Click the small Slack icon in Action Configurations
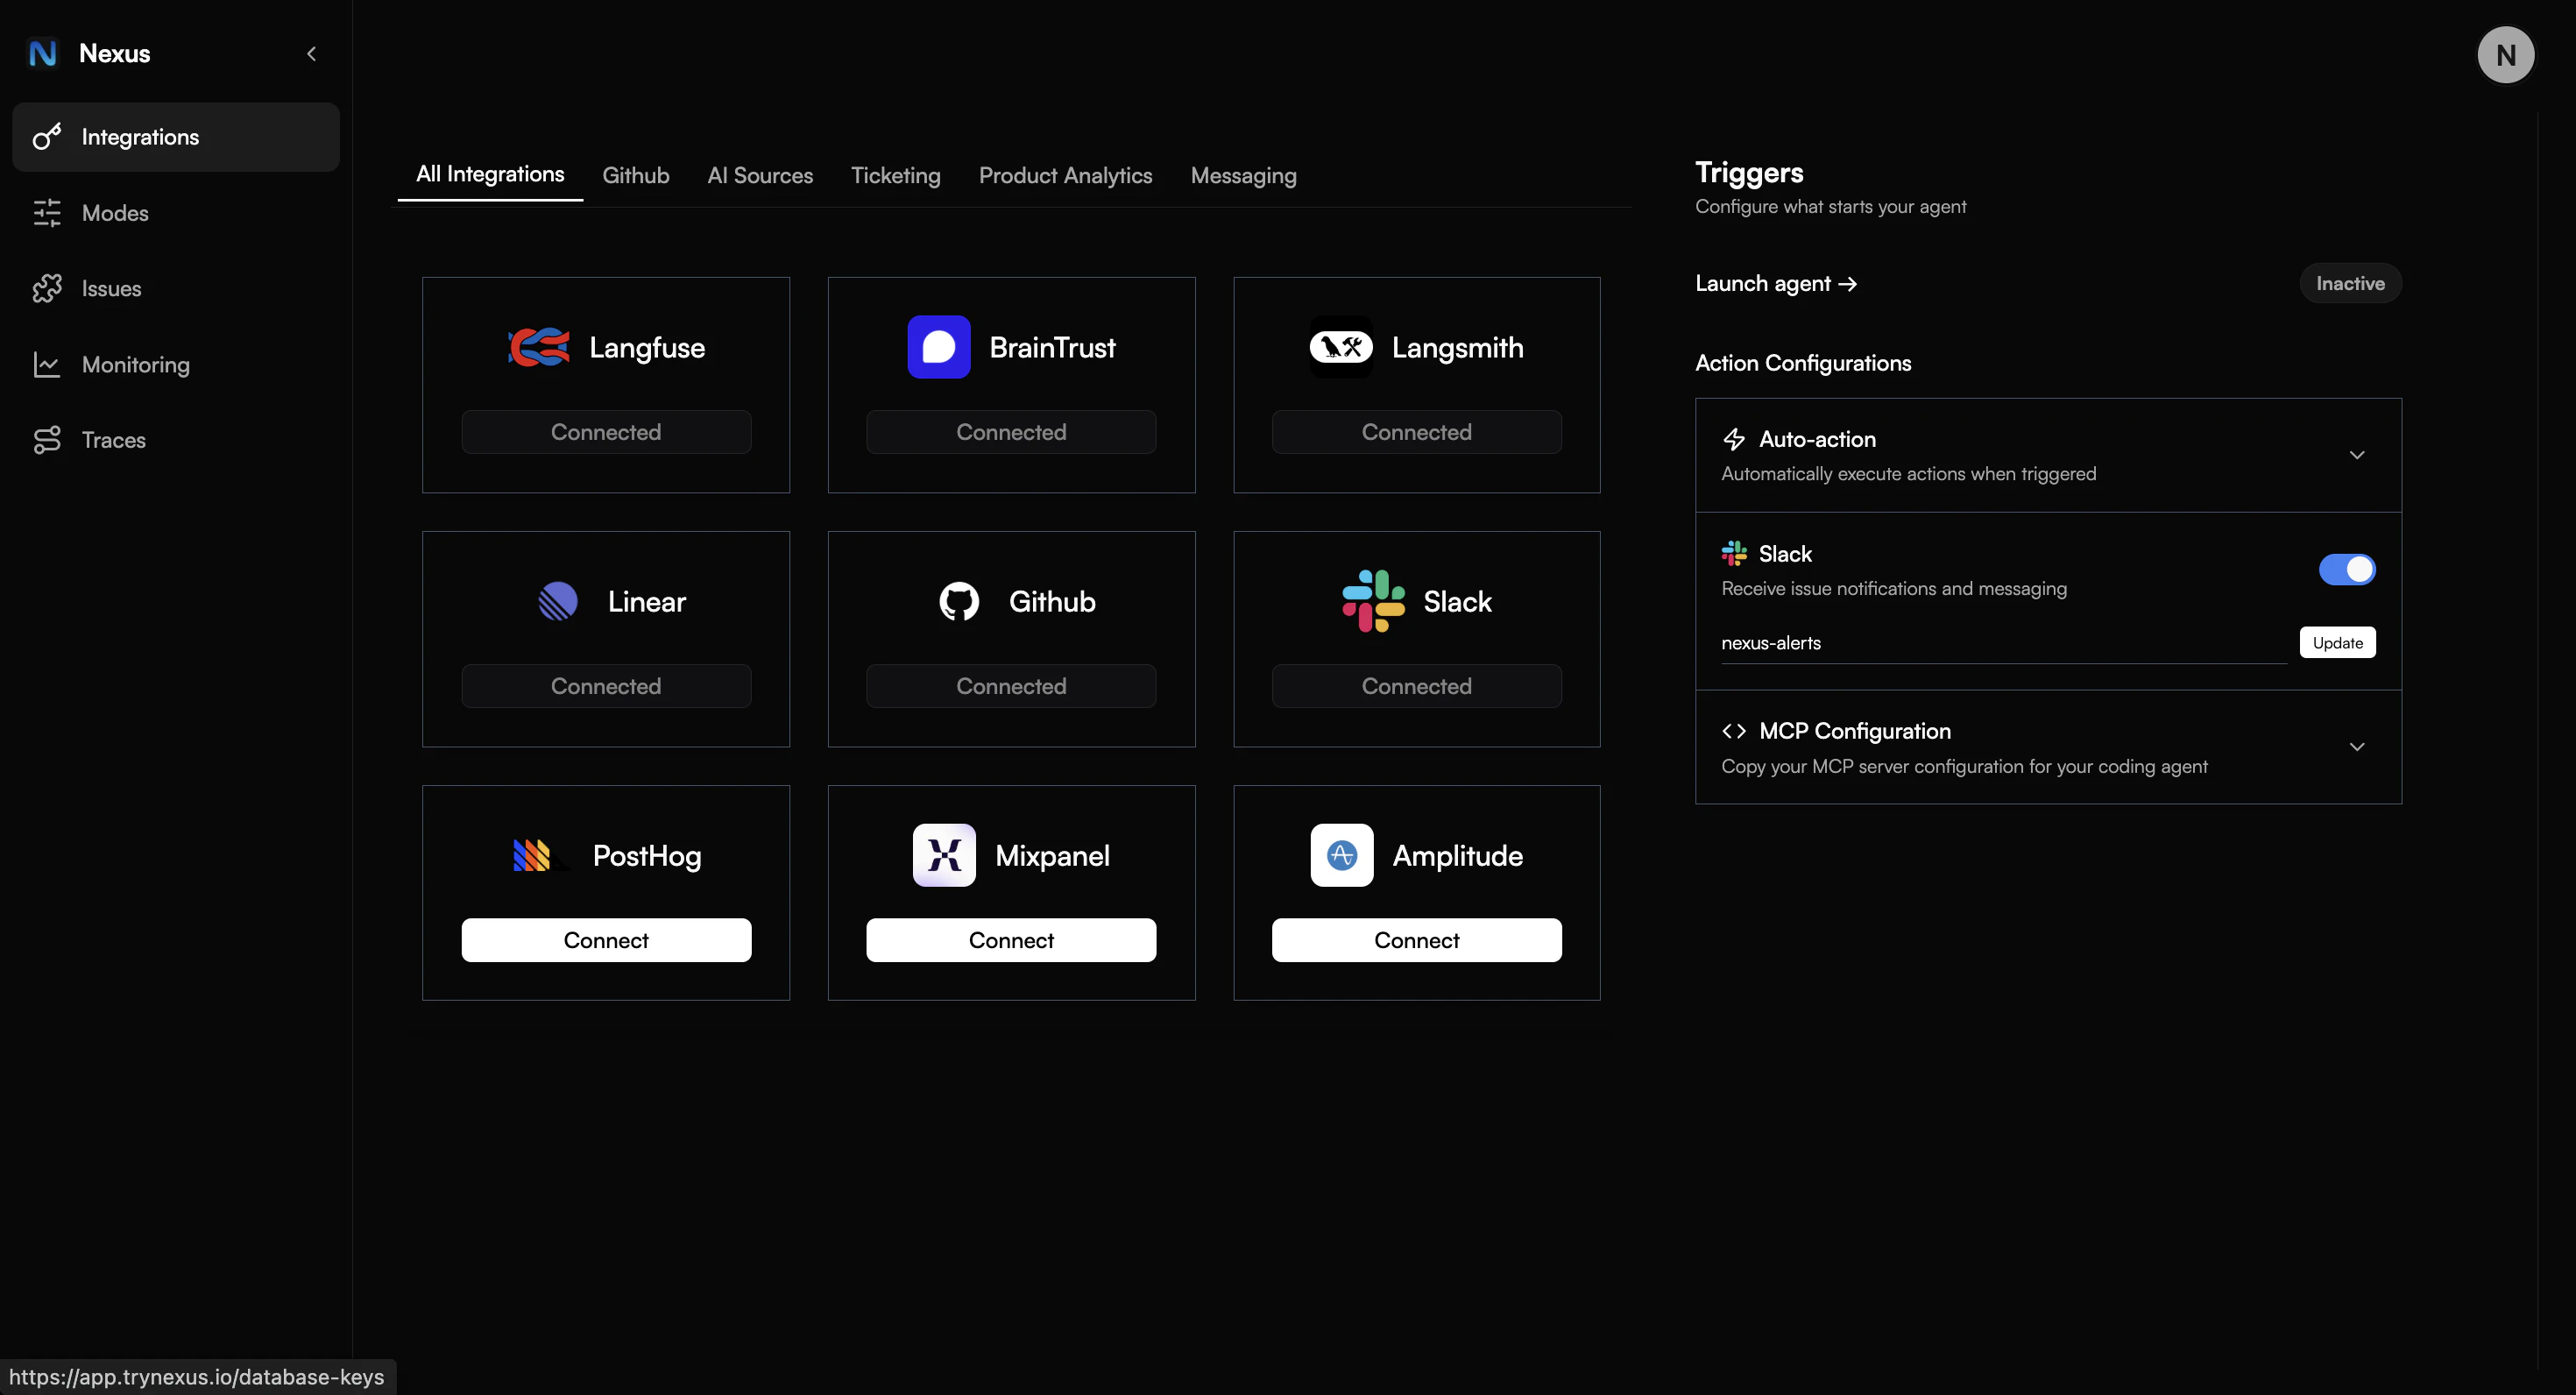This screenshot has height=1395, width=2576. (1734, 553)
